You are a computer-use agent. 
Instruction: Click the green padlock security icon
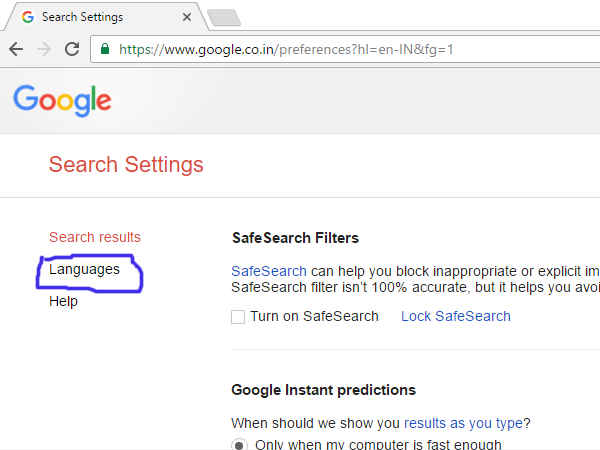pyautogui.click(x=105, y=49)
